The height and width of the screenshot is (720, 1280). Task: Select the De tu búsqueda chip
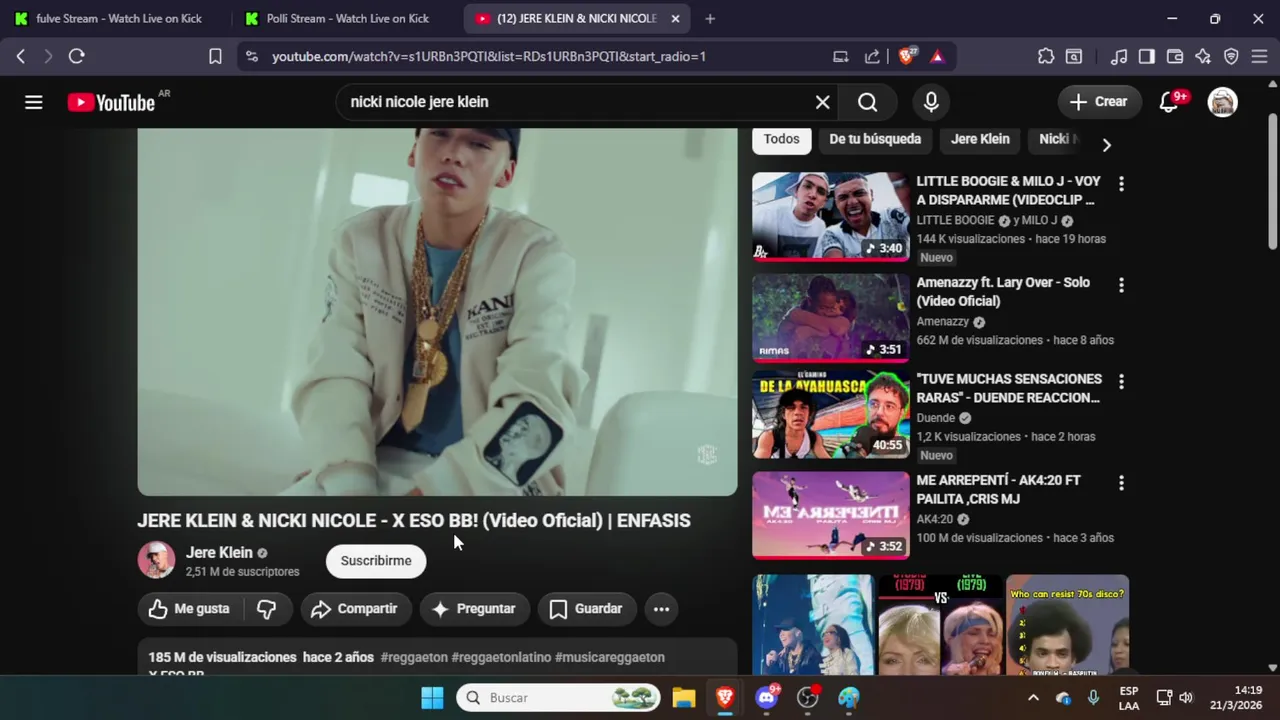tap(875, 139)
